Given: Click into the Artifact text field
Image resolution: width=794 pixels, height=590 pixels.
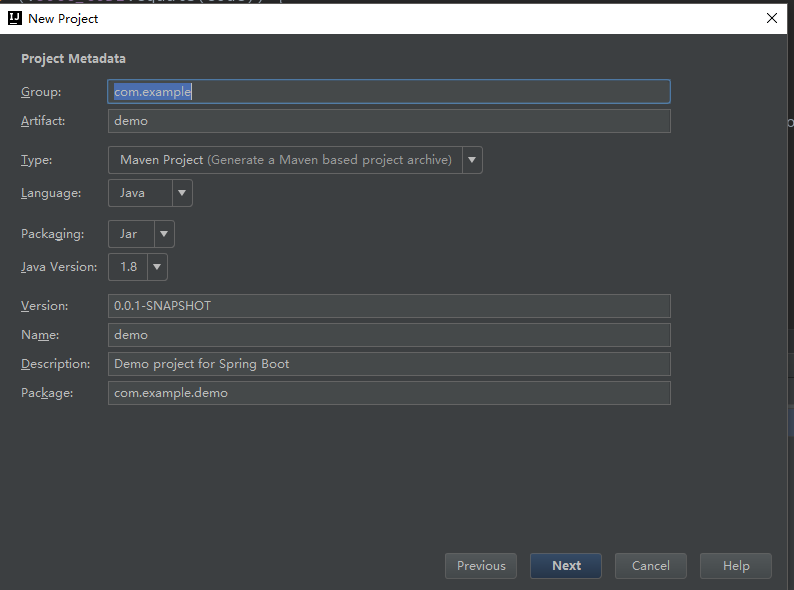Looking at the screenshot, I should point(388,121).
